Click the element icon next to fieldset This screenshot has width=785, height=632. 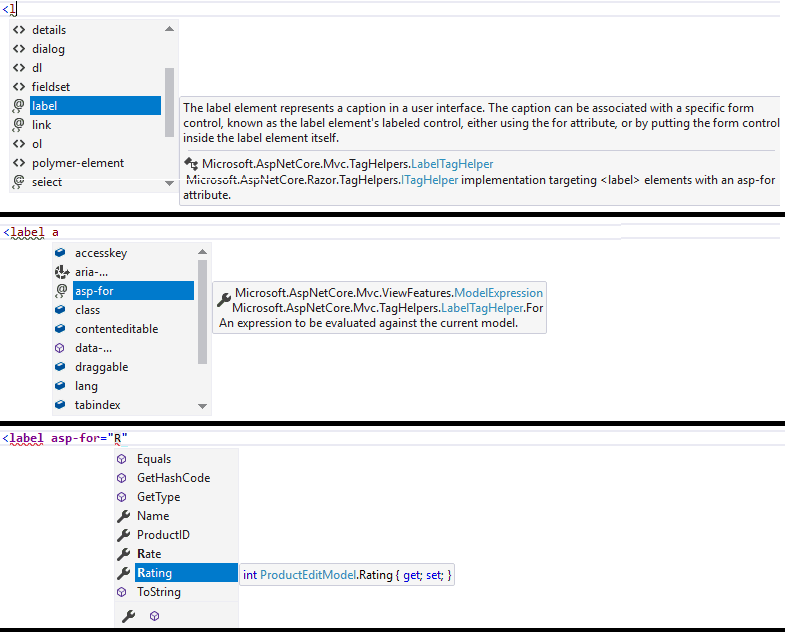click(x=18, y=87)
